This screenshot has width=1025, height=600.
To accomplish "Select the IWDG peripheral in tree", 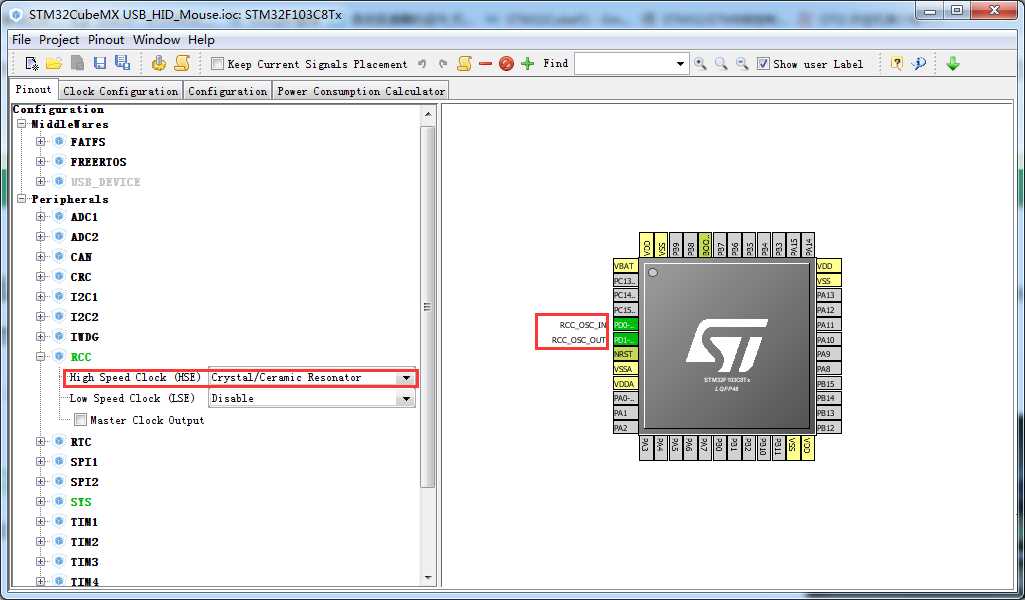I will pyautogui.click(x=84, y=337).
